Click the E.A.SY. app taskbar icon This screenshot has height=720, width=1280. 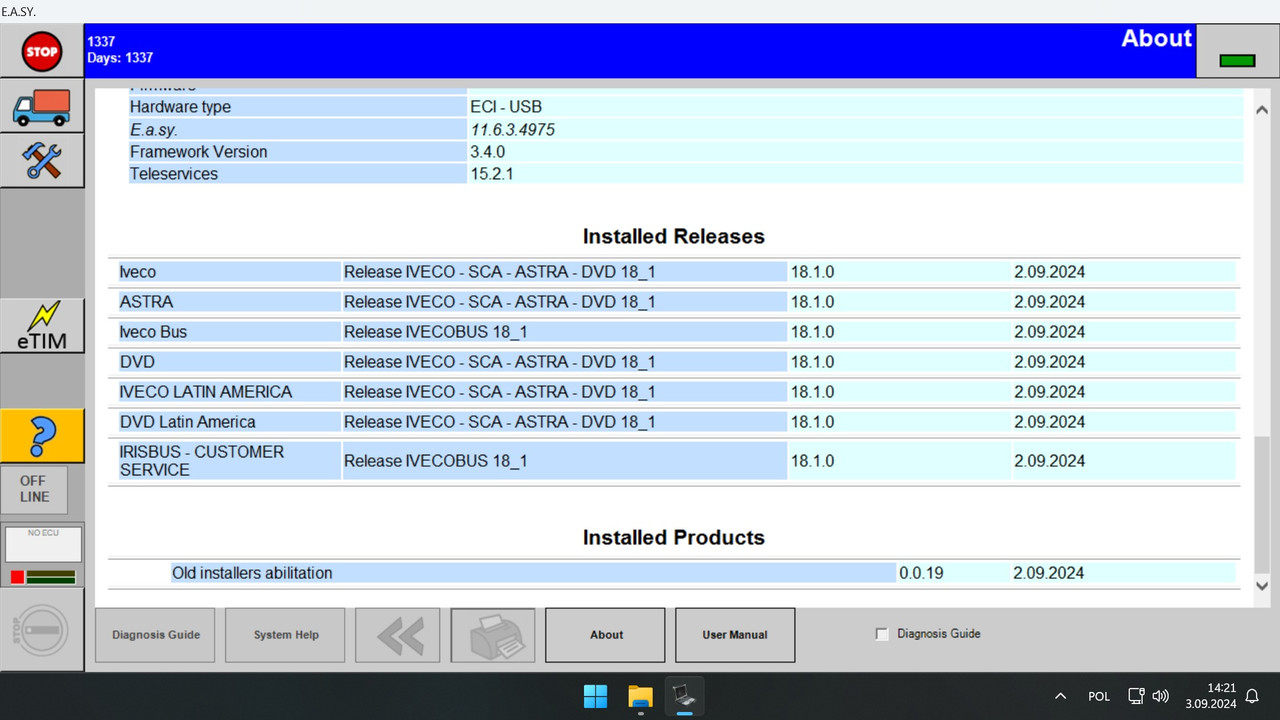click(x=686, y=696)
